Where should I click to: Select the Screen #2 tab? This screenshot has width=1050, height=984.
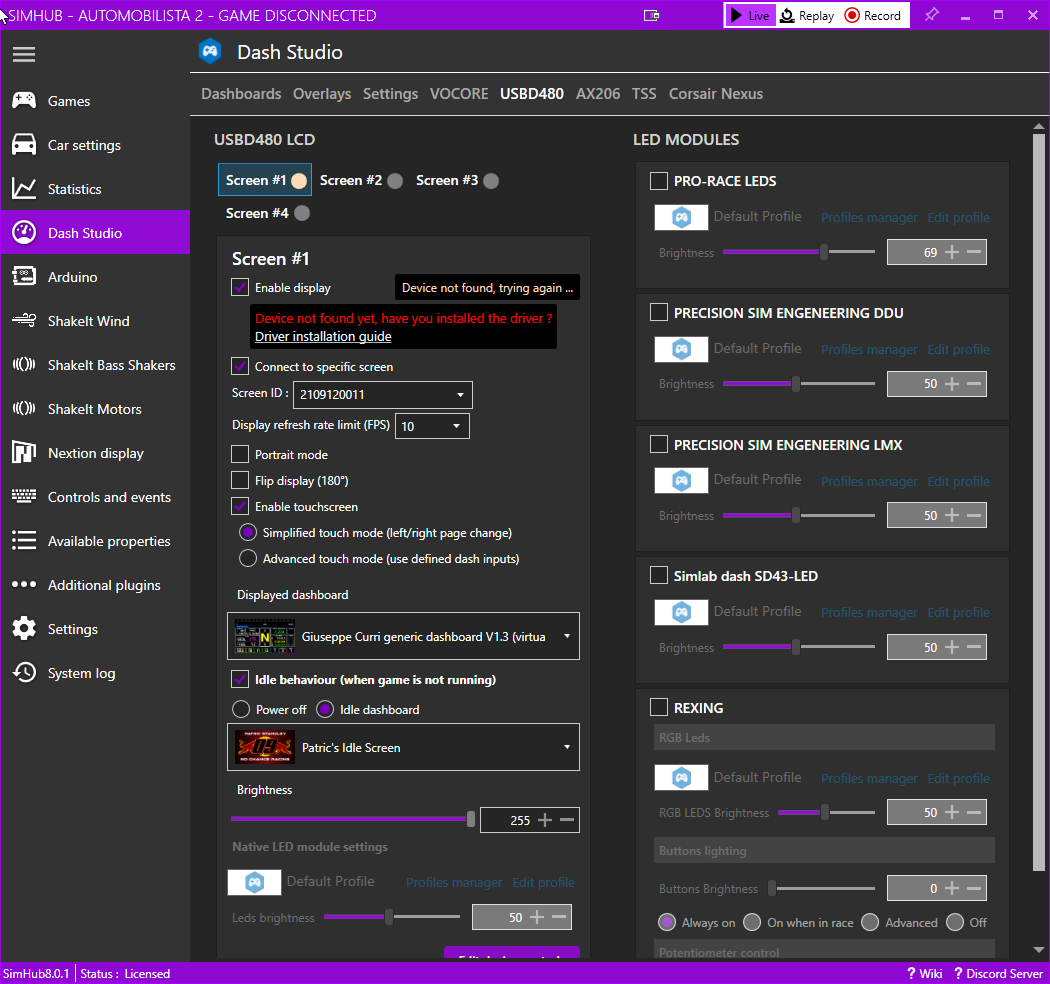[361, 180]
